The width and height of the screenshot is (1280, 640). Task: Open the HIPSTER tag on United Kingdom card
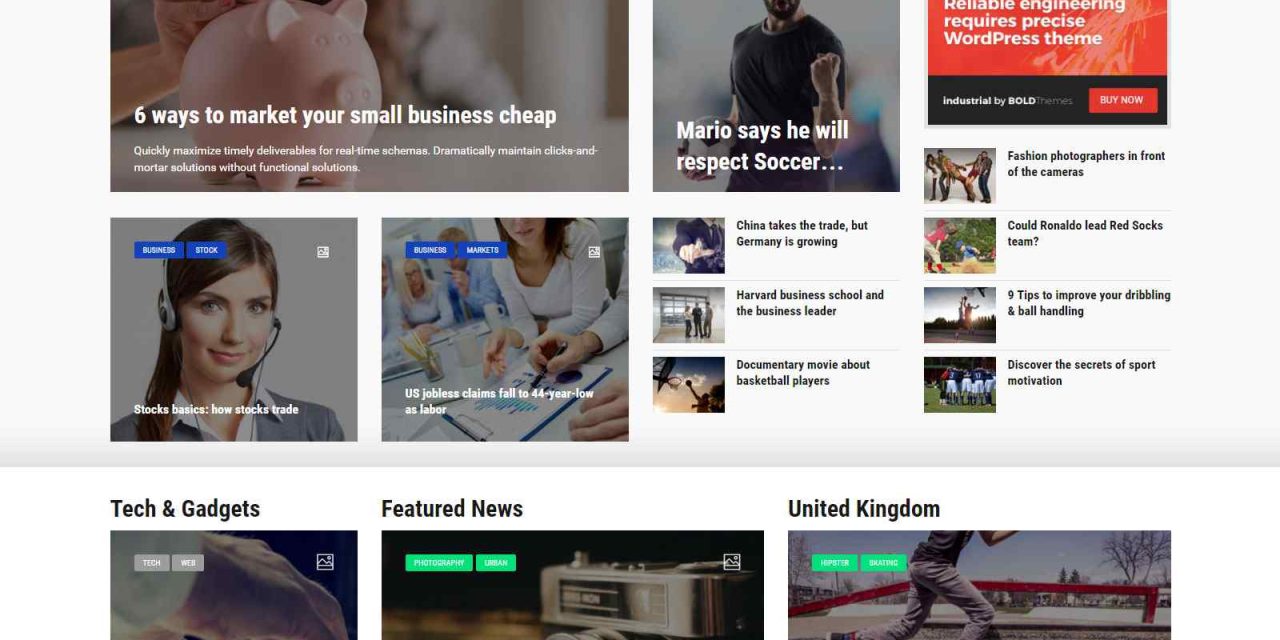click(835, 563)
